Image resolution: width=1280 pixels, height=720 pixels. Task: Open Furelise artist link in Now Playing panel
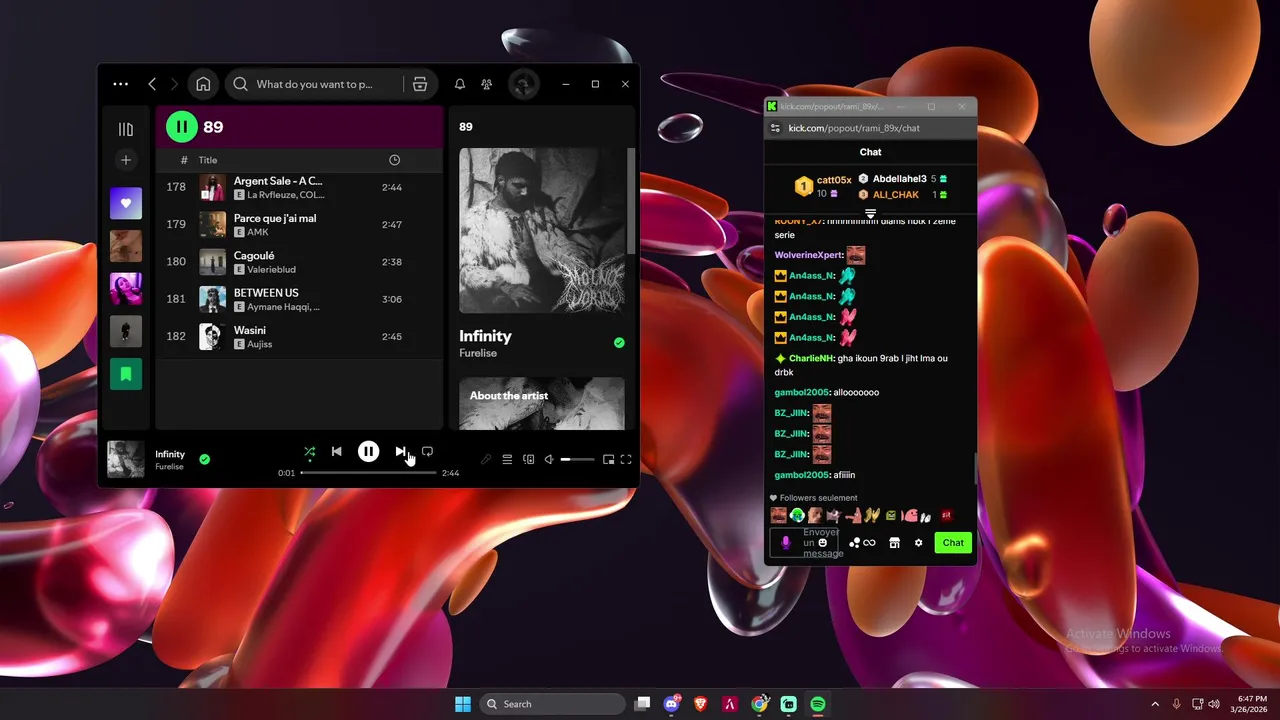click(478, 353)
